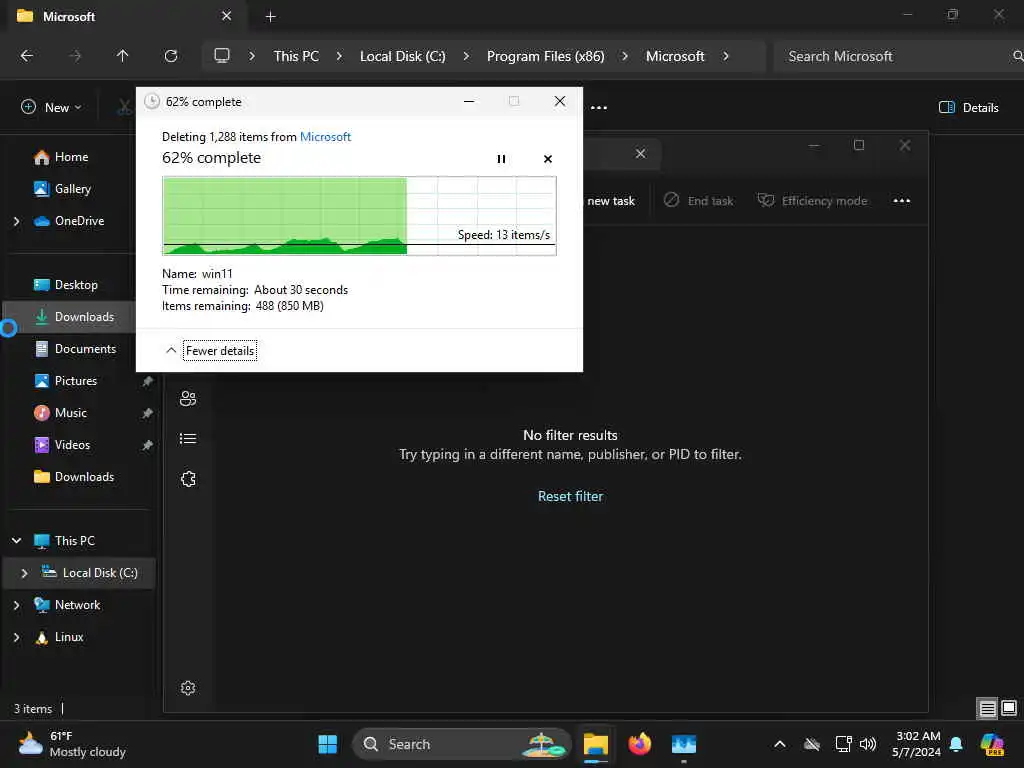Switch Explorer to details list view icon

coord(987,708)
